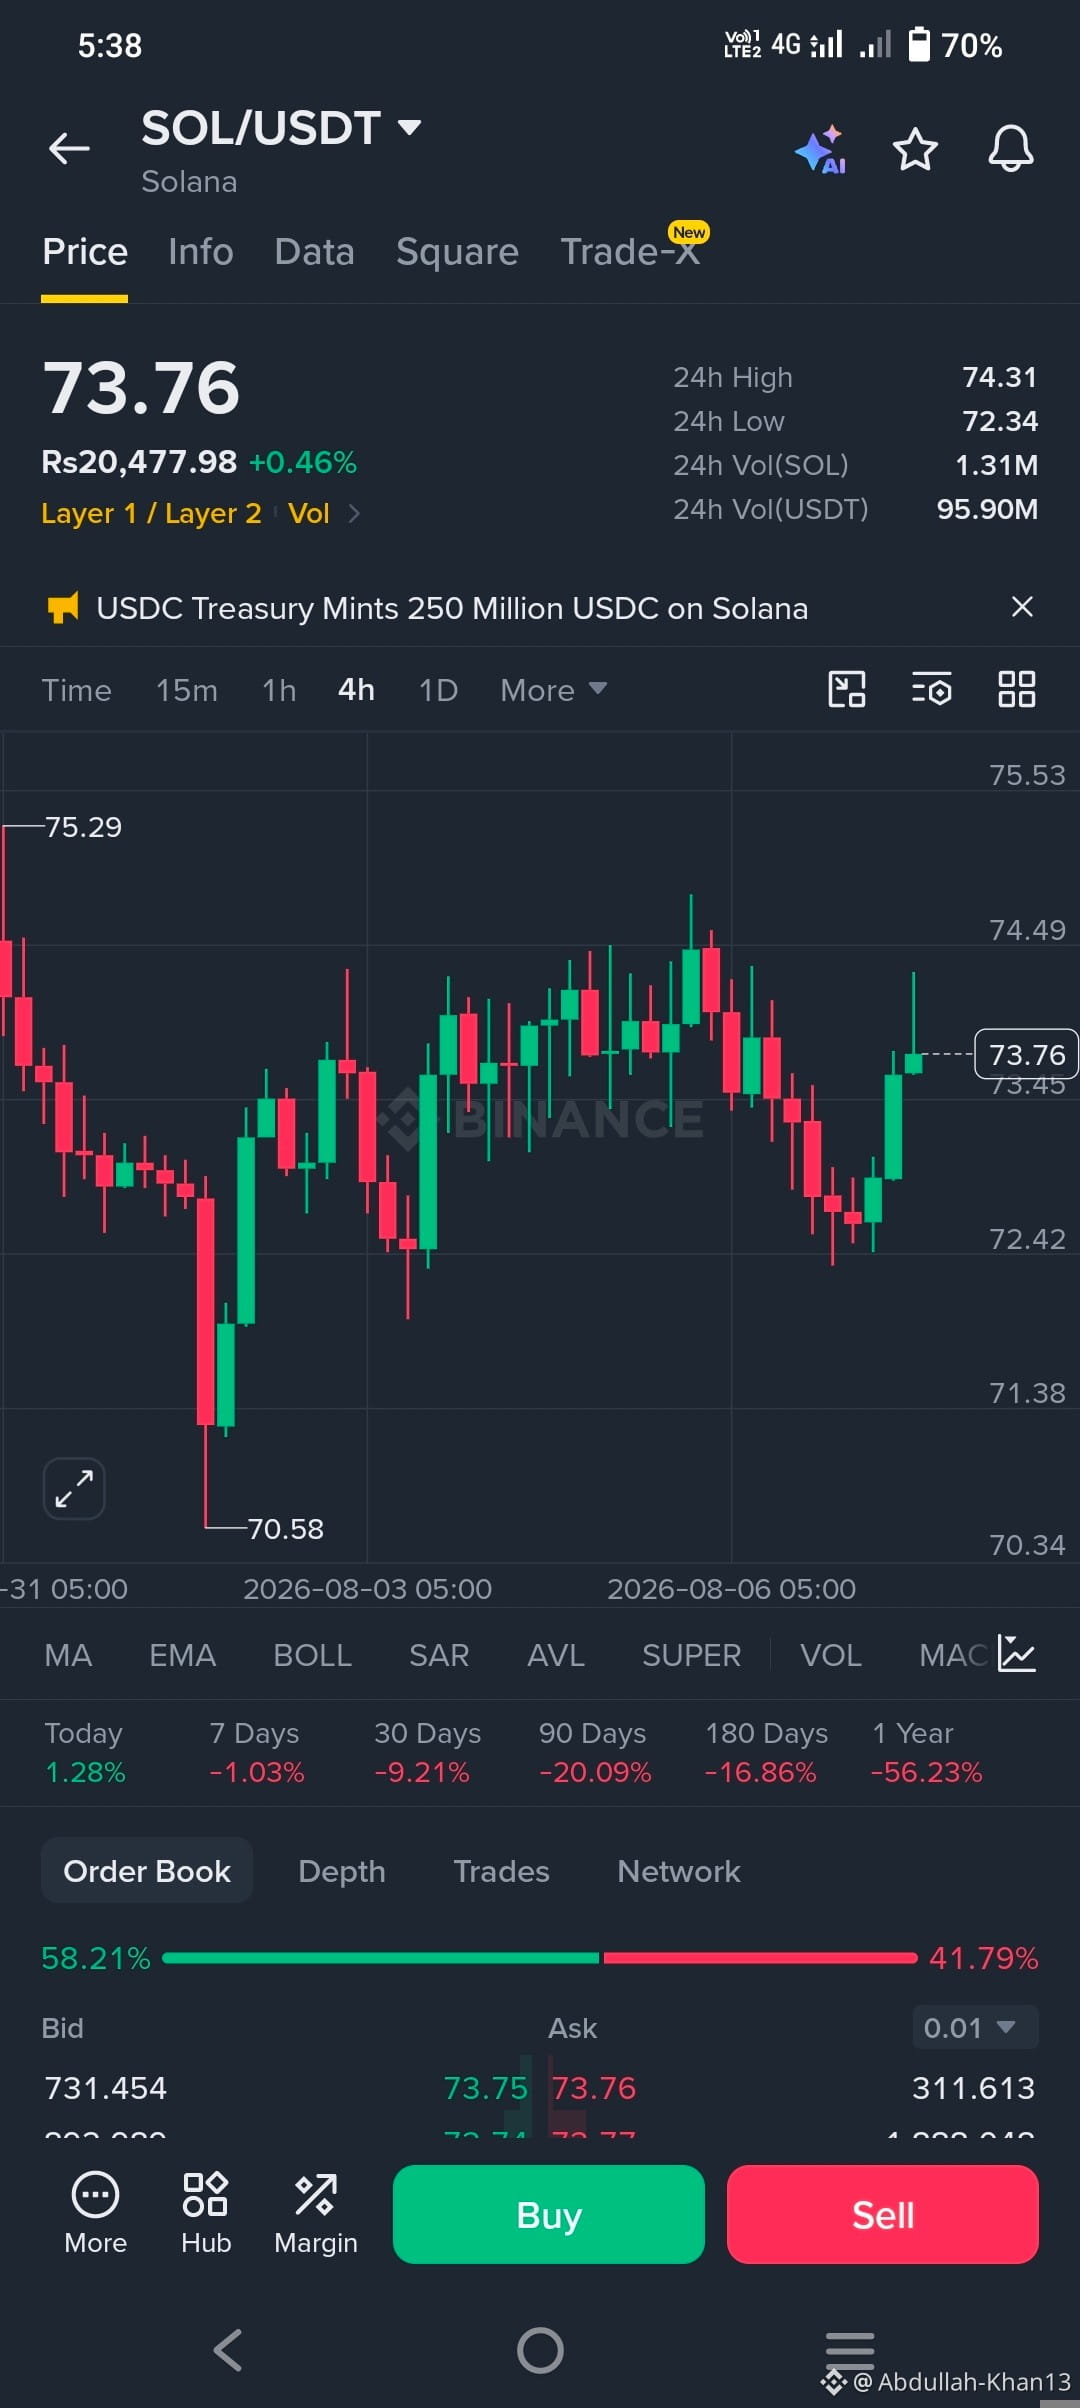1080x2408 pixels.
Task: Switch to the Depth tab
Action: pyautogui.click(x=342, y=1871)
